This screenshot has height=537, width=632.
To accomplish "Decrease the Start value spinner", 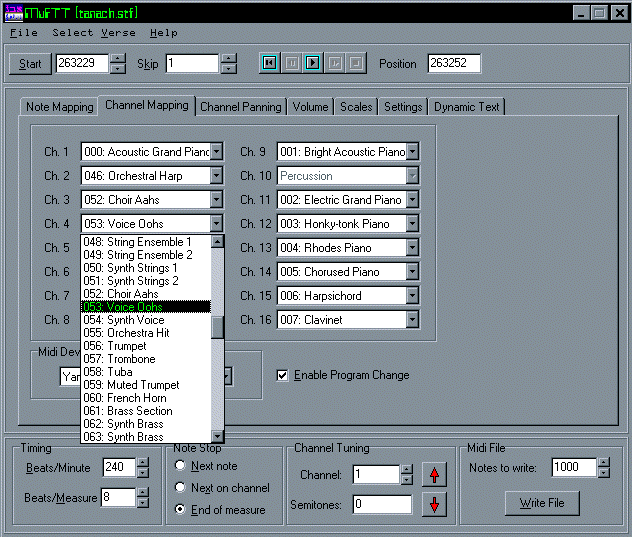I will click(118, 68).
